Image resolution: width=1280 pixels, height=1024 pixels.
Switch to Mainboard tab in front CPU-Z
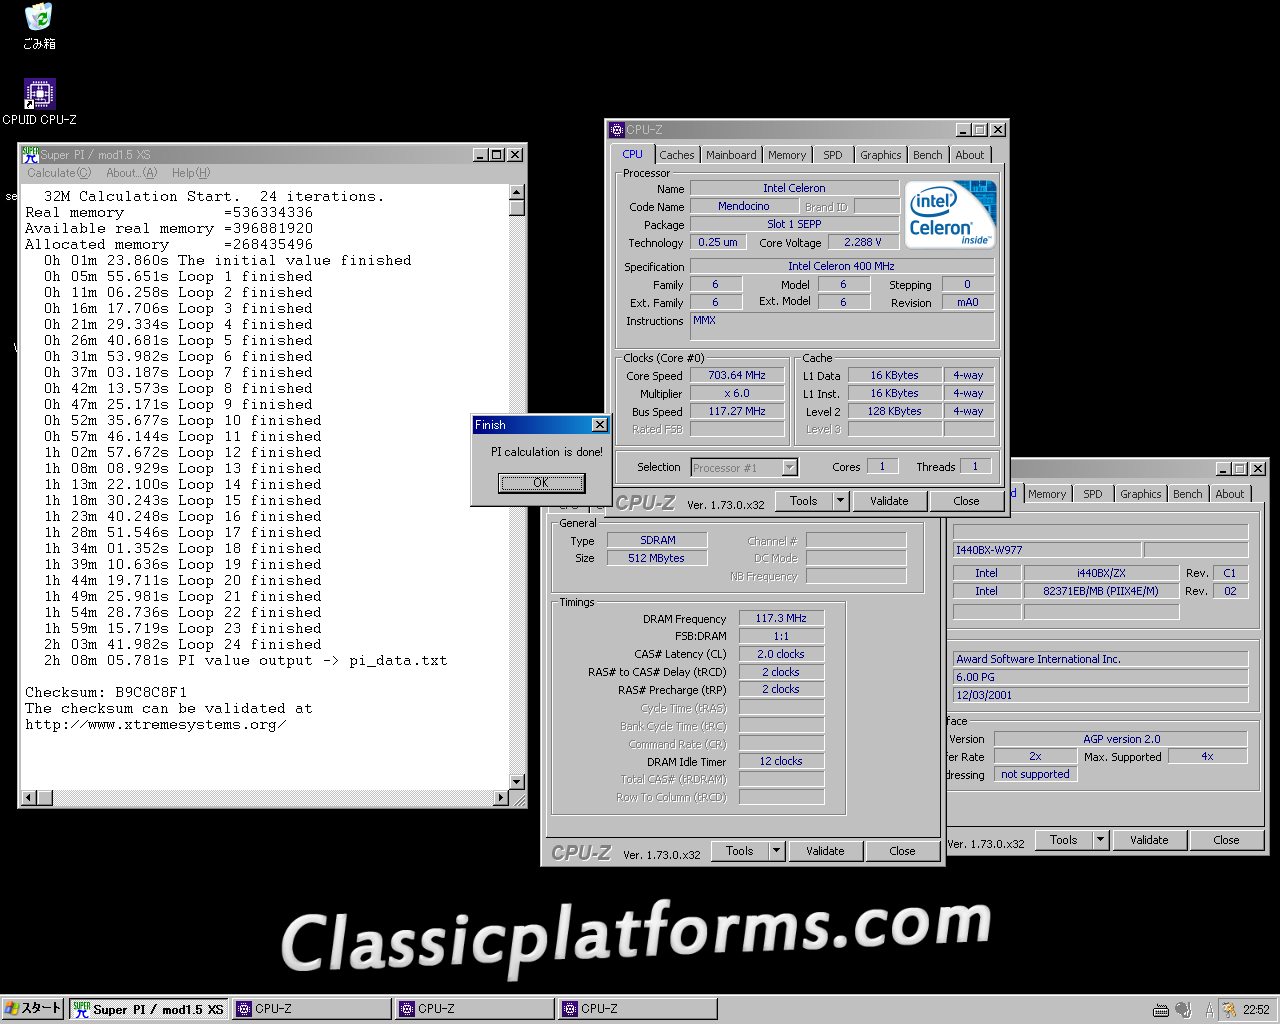pyautogui.click(x=731, y=155)
